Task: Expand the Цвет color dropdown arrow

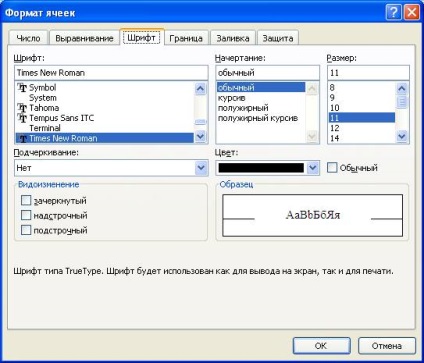Action: 313,168
